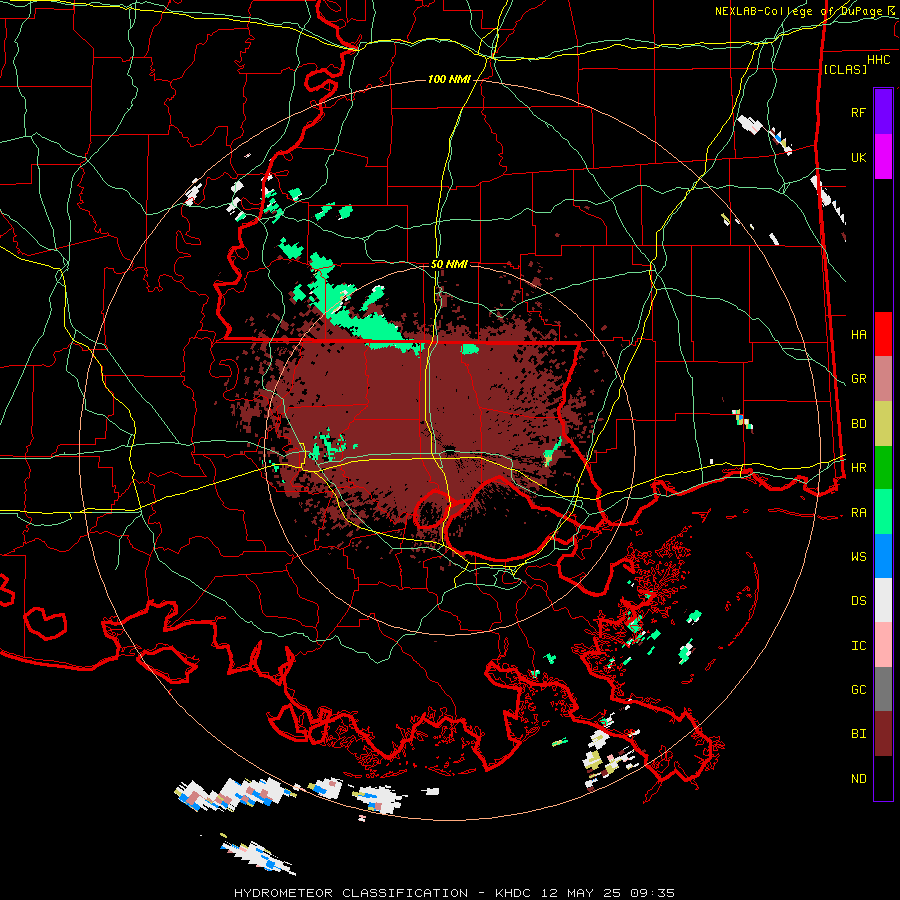Click the HR dark green legend swatch

click(x=883, y=468)
